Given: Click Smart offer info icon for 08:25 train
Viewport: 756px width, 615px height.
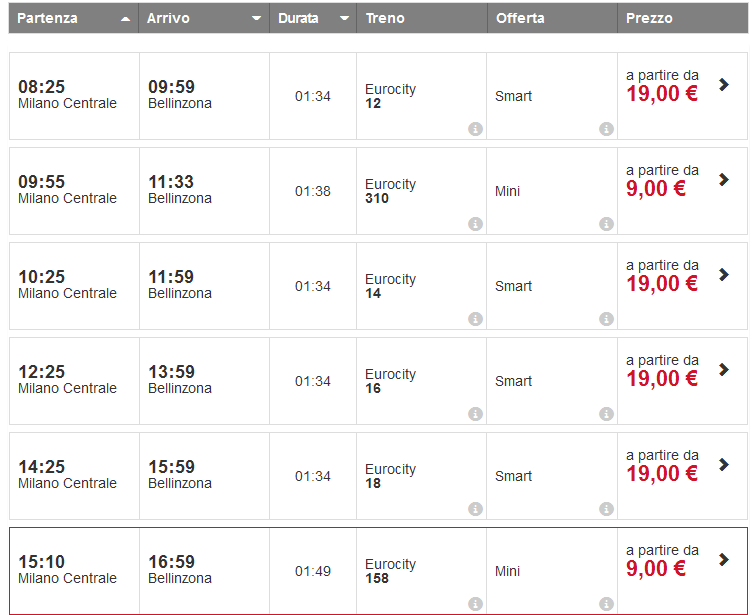Looking at the screenshot, I should click(x=606, y=129).
